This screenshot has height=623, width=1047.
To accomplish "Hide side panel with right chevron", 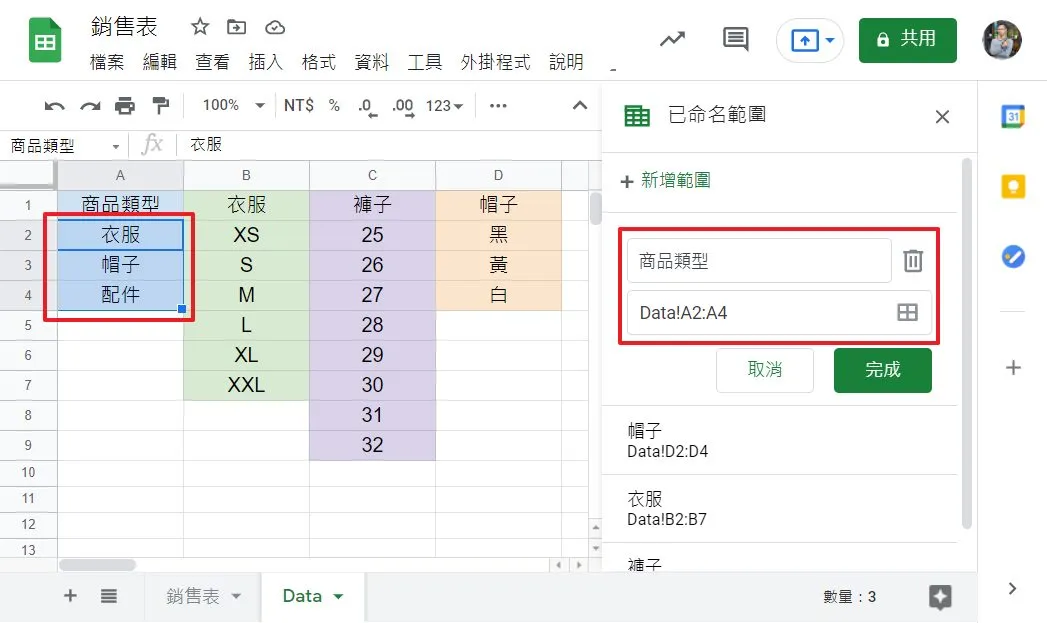I will [x=1012, y=588].
